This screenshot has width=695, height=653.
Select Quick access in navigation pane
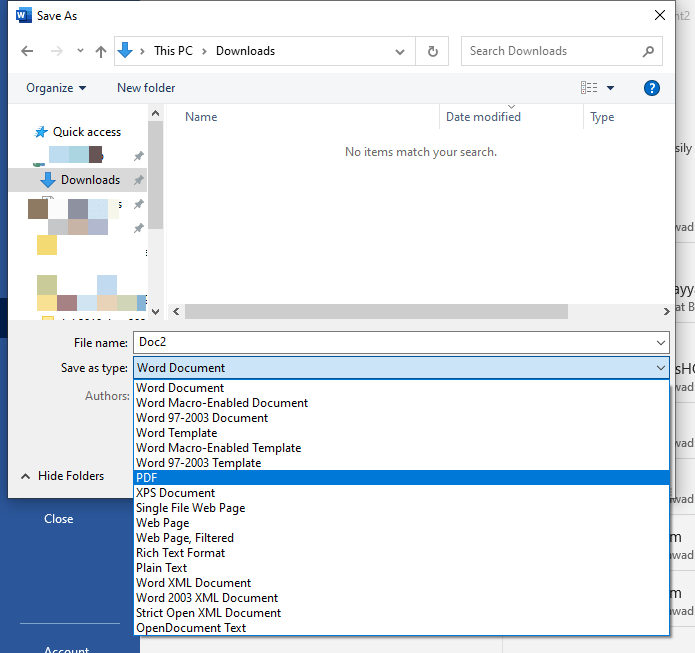(87, 132)
